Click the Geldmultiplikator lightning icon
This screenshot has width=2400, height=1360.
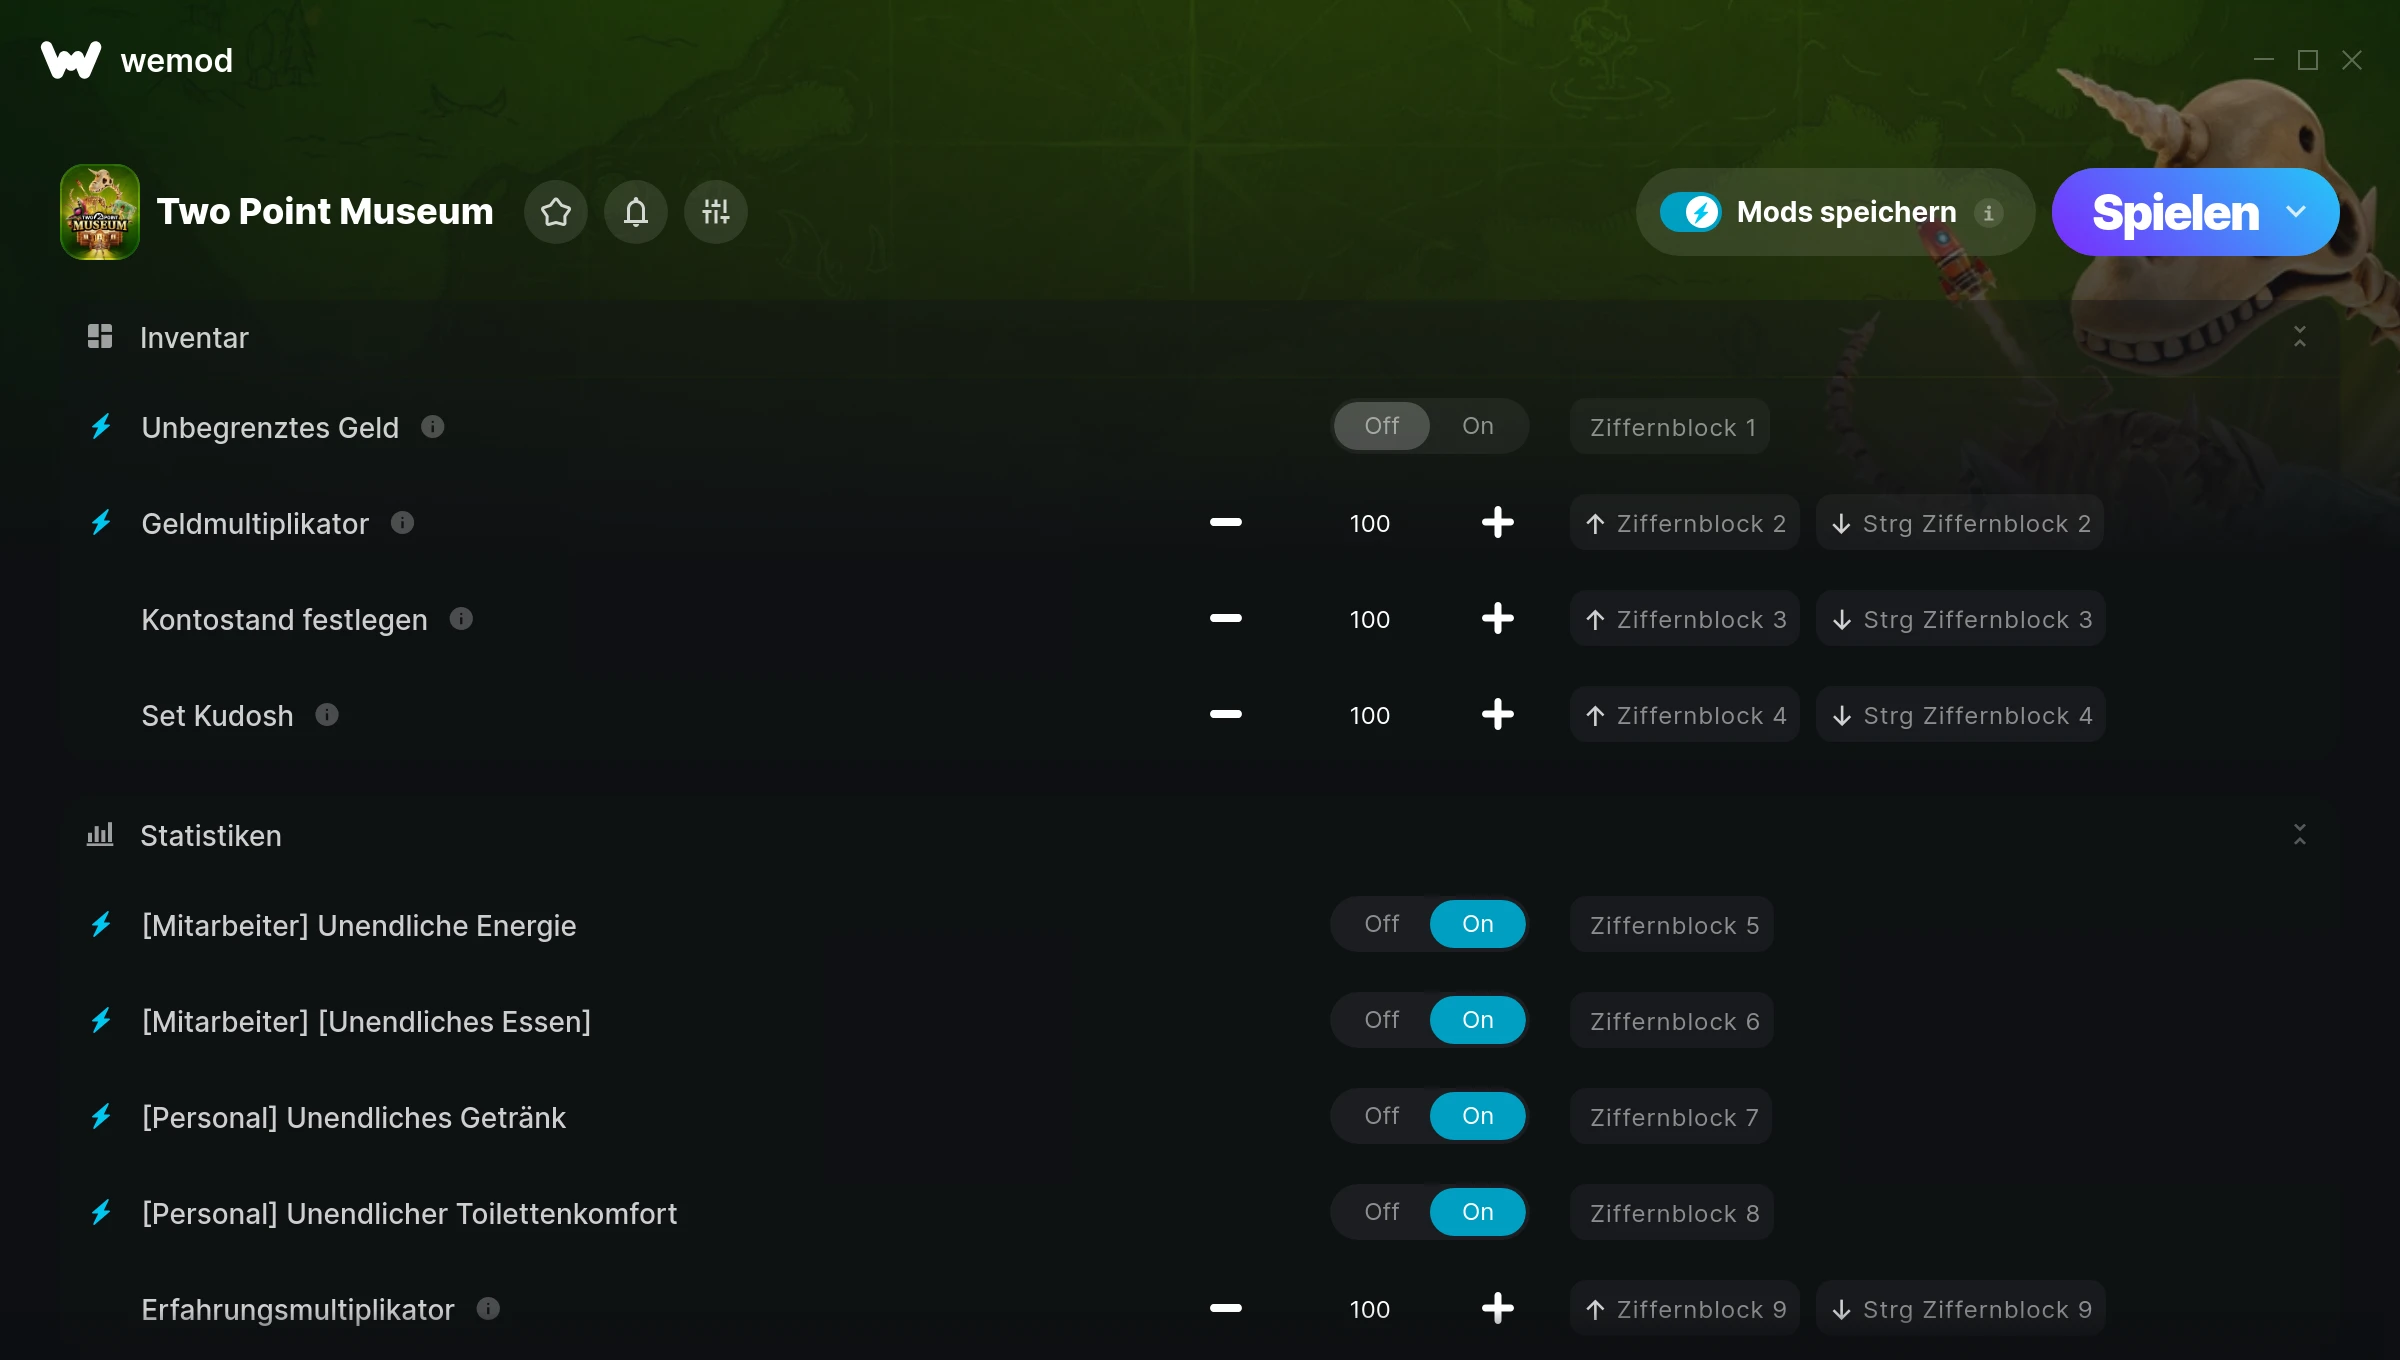(101, 523)
